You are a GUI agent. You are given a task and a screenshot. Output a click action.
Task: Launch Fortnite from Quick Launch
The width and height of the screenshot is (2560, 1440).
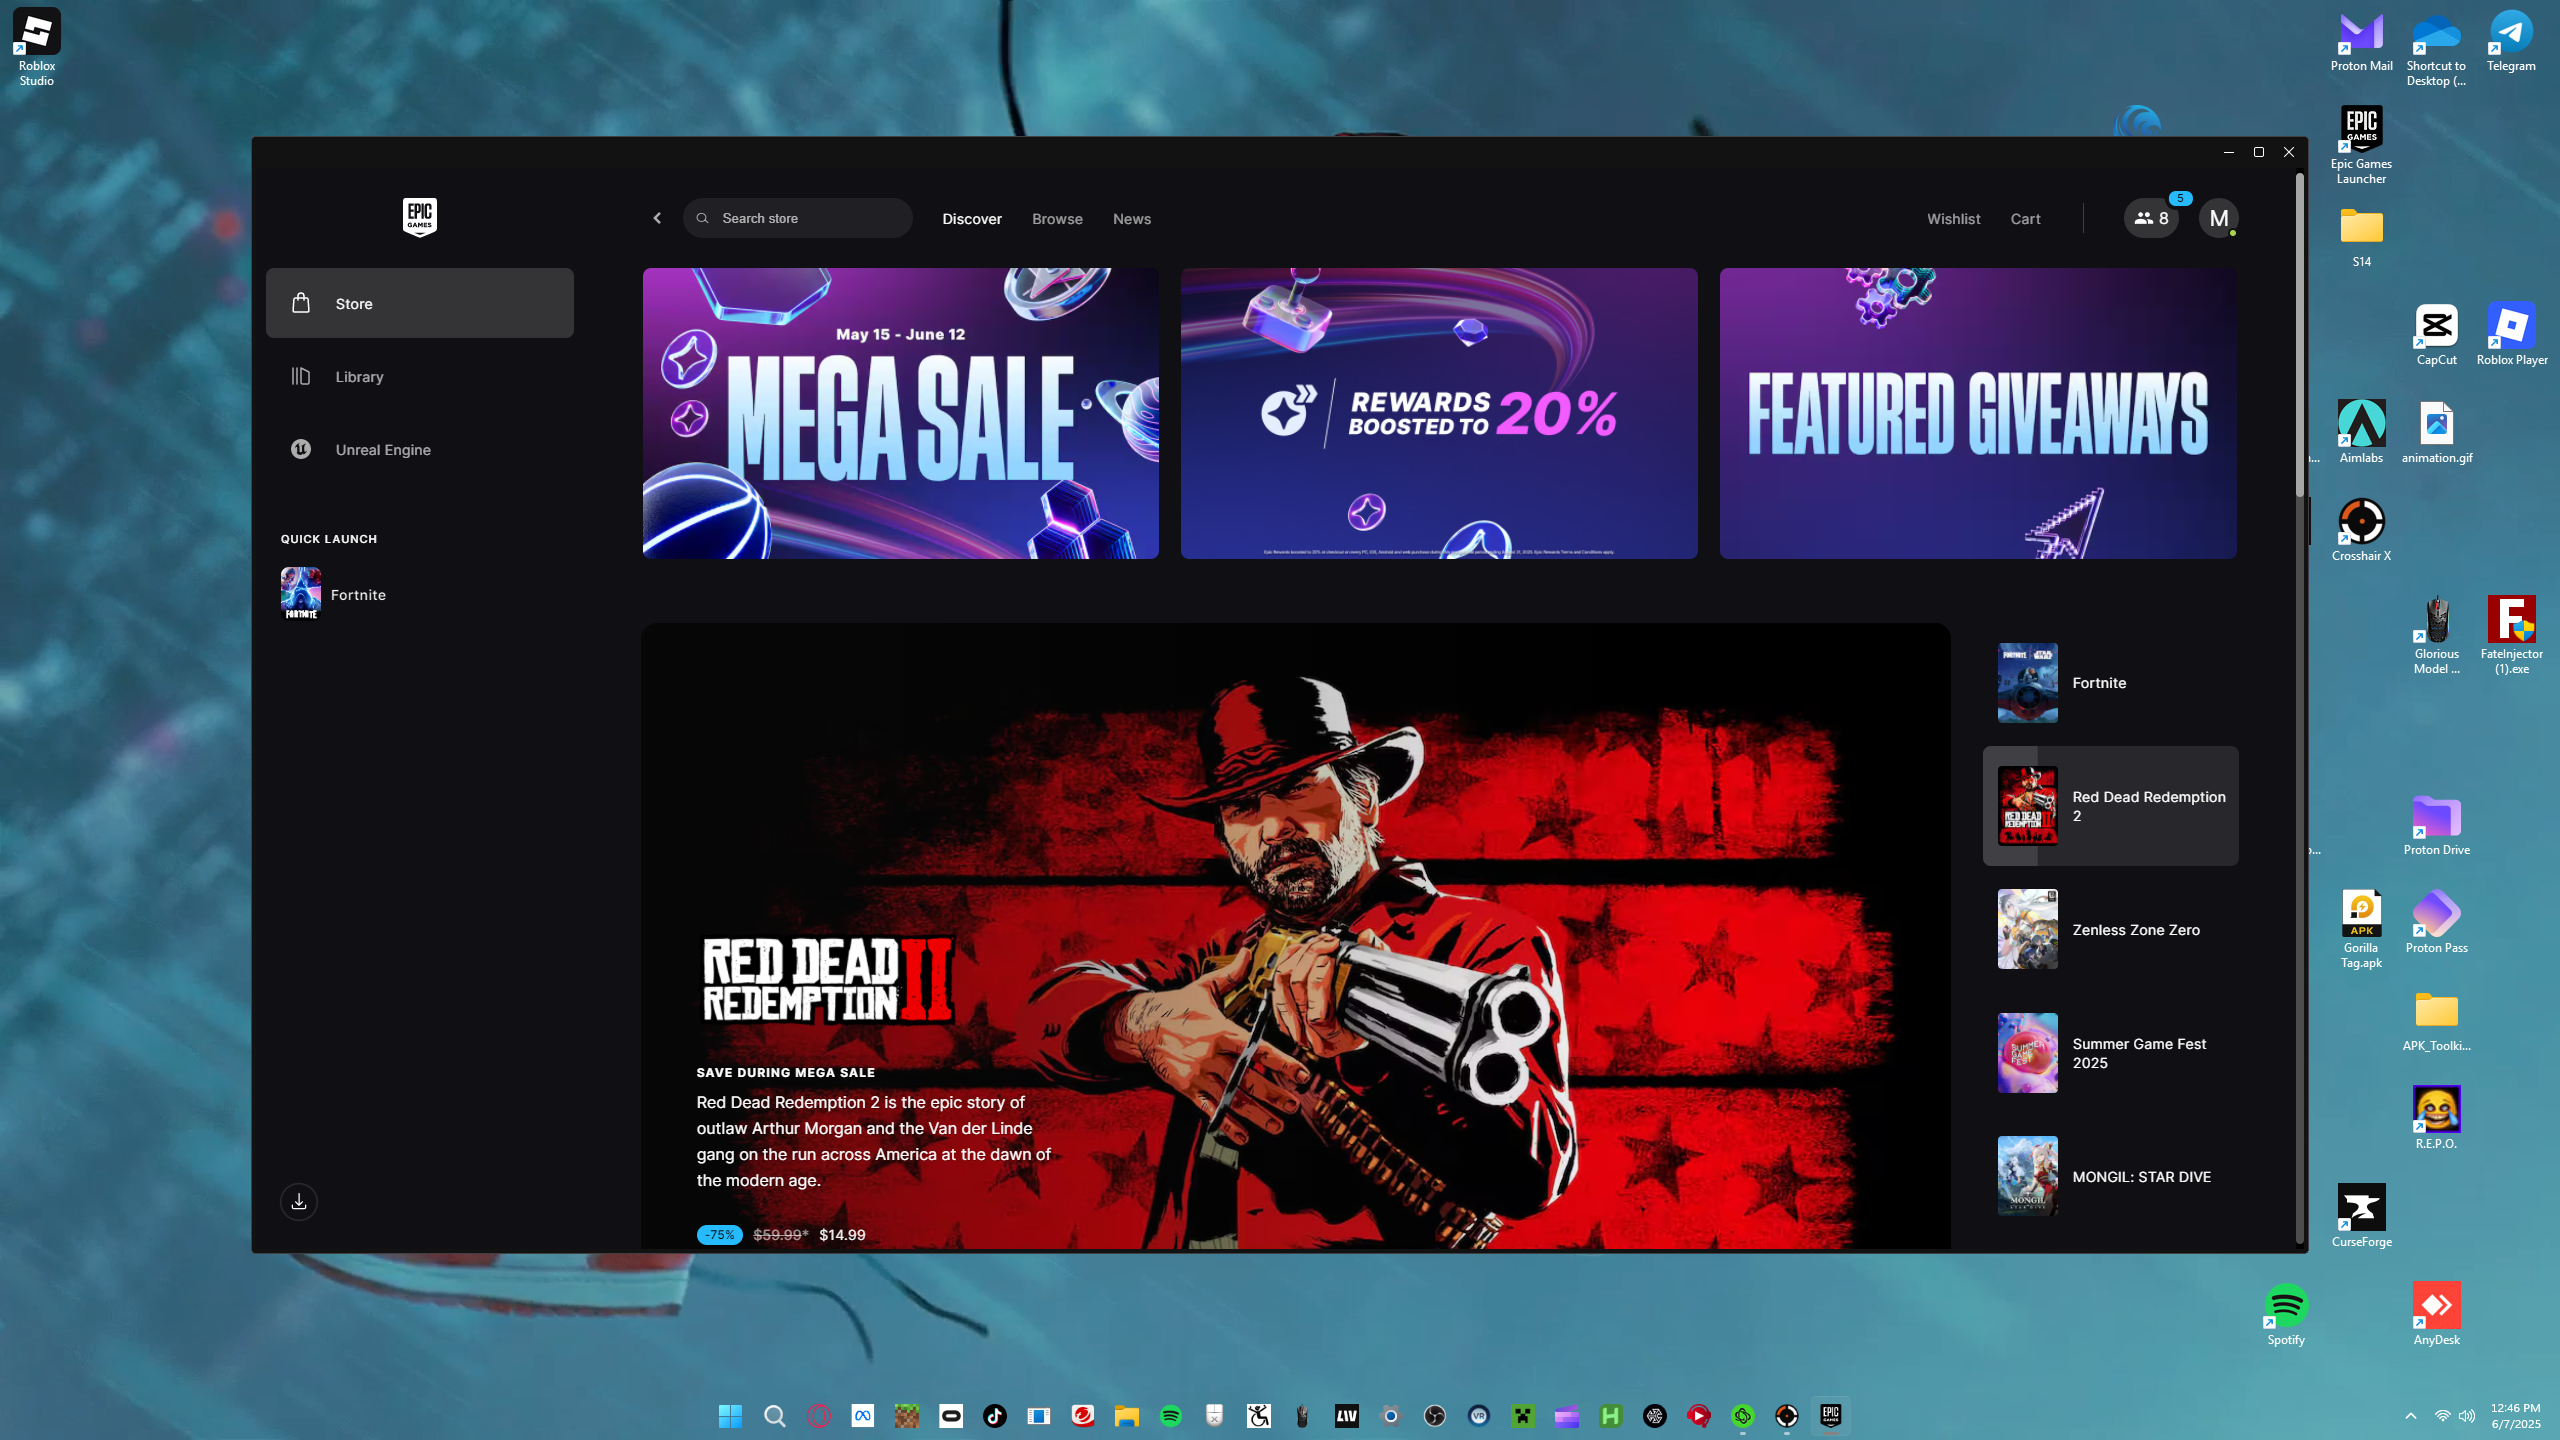click(357, 595)
